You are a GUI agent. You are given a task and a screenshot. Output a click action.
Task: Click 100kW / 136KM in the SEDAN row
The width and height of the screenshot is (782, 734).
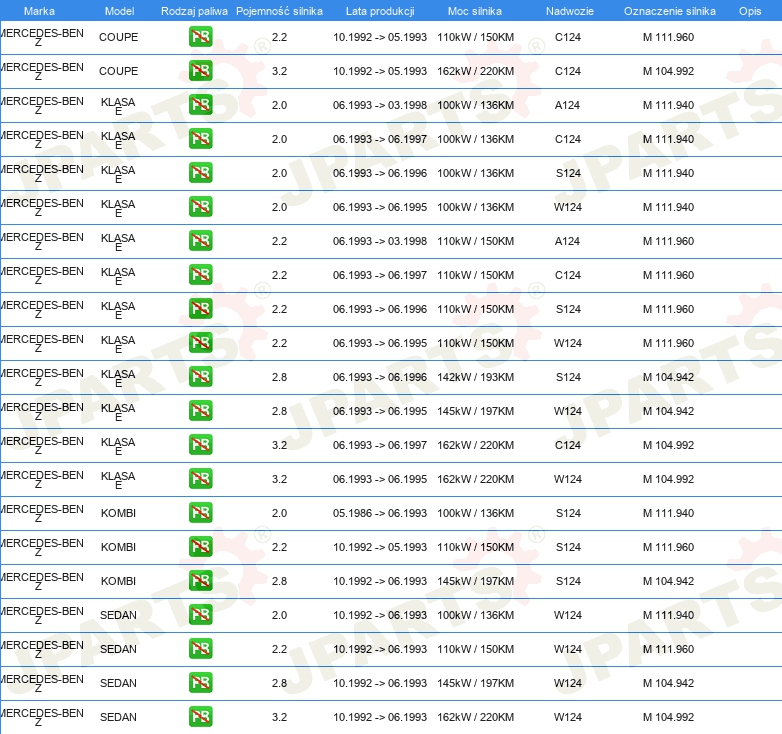(475, 615)
